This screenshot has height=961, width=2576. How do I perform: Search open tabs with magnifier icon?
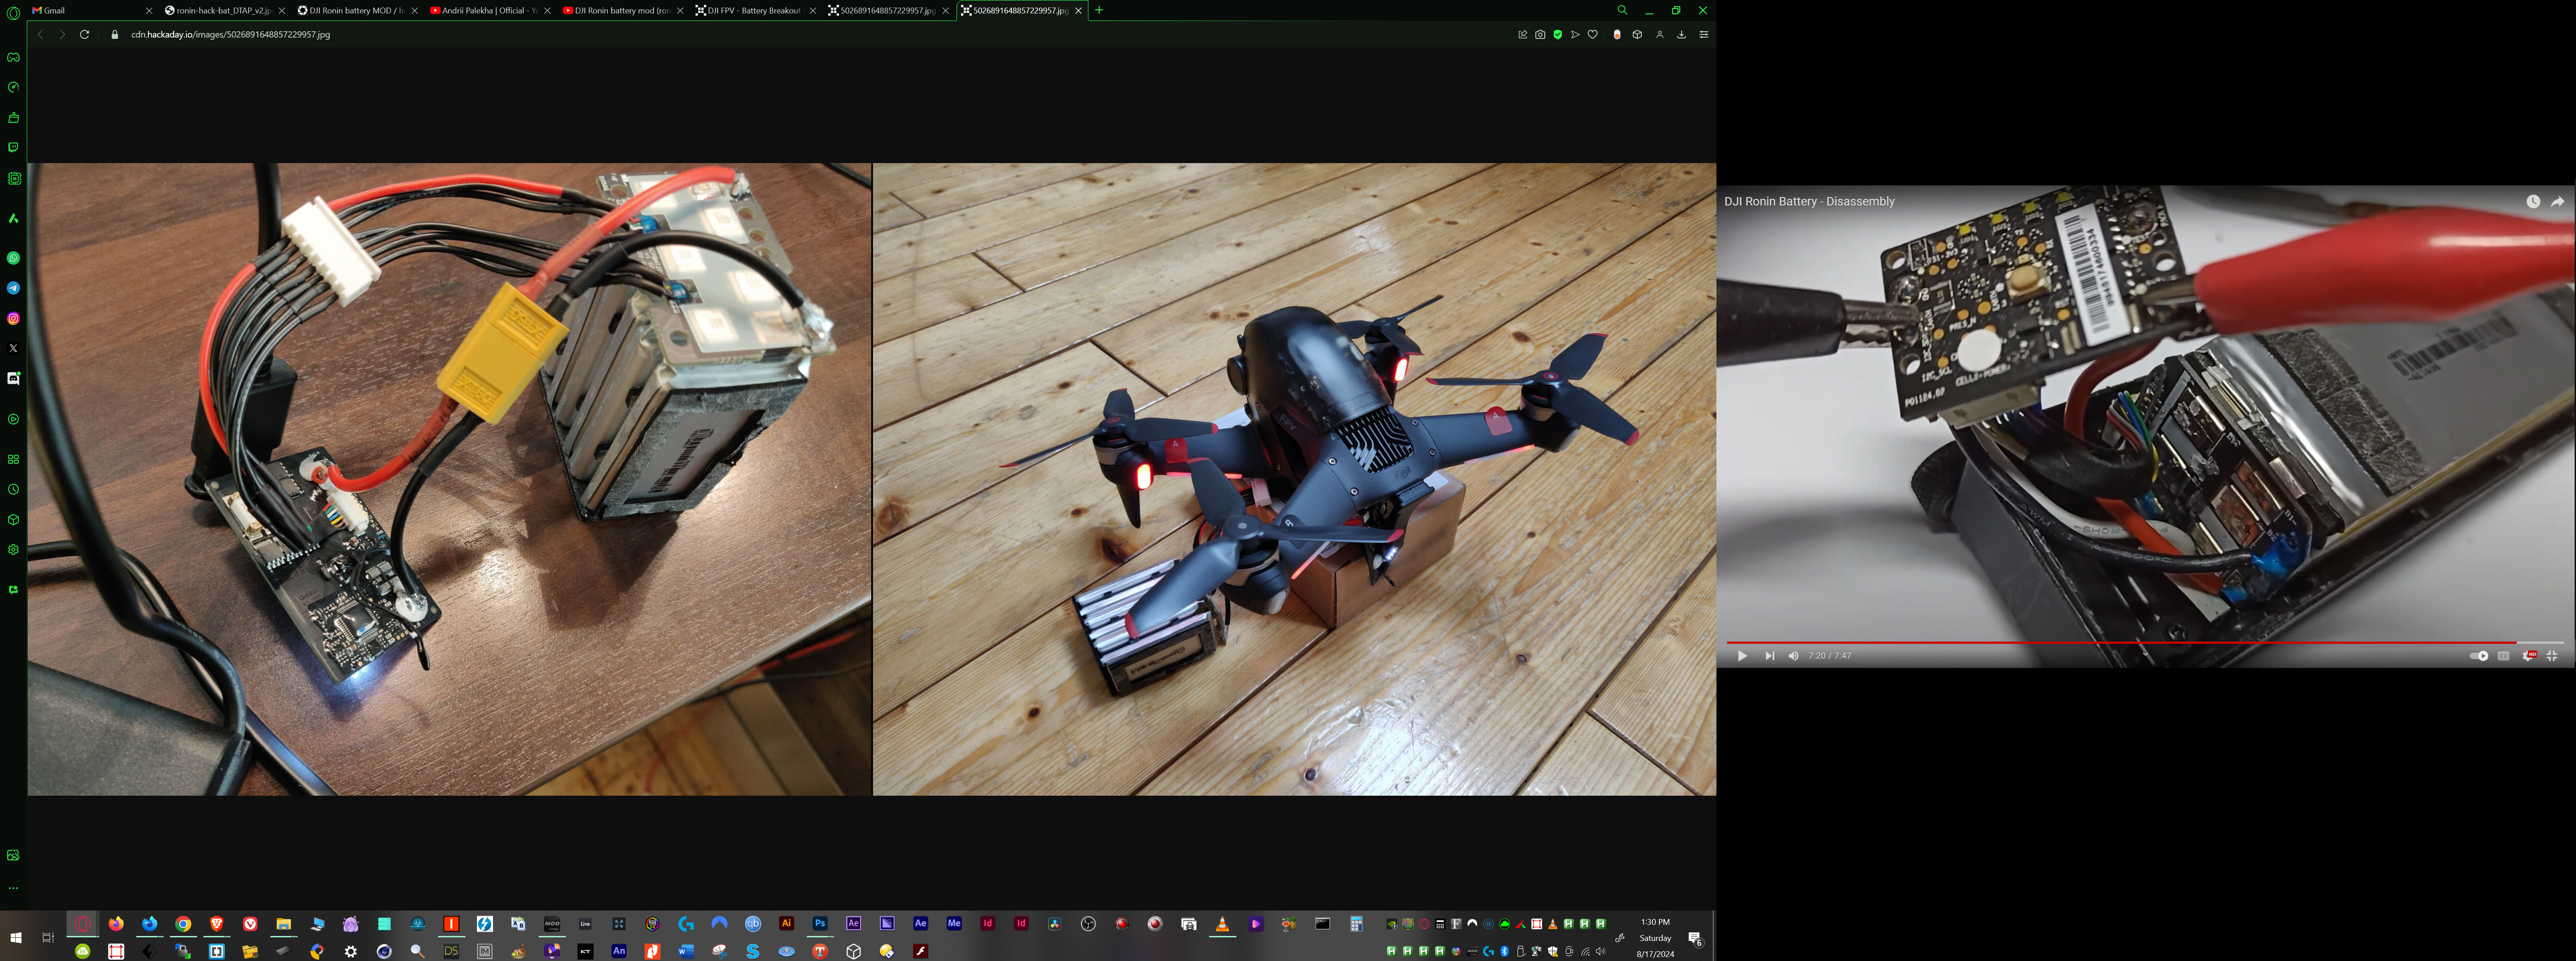1622,10
